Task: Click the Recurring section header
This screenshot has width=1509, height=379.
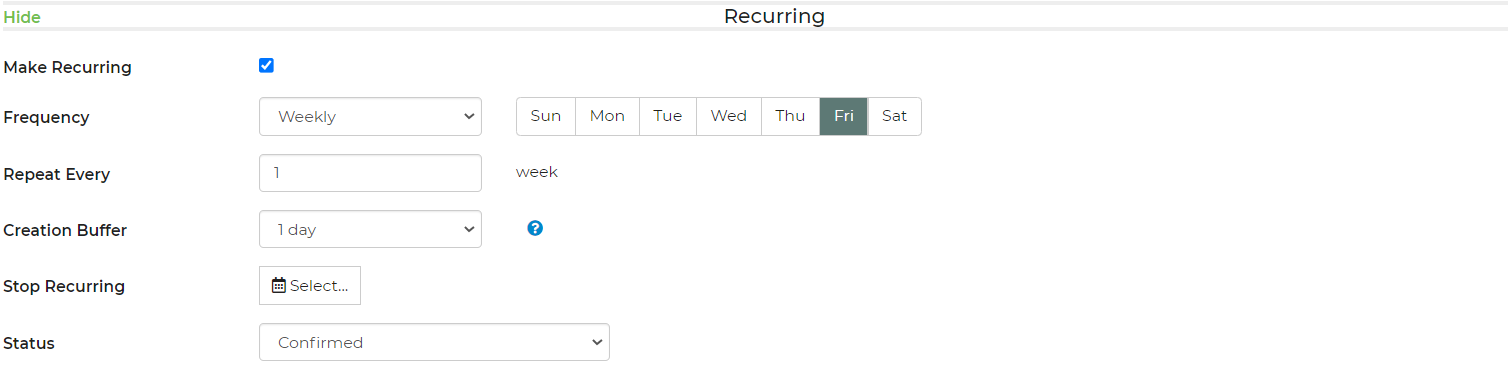Action: click(x=774, y=16)
